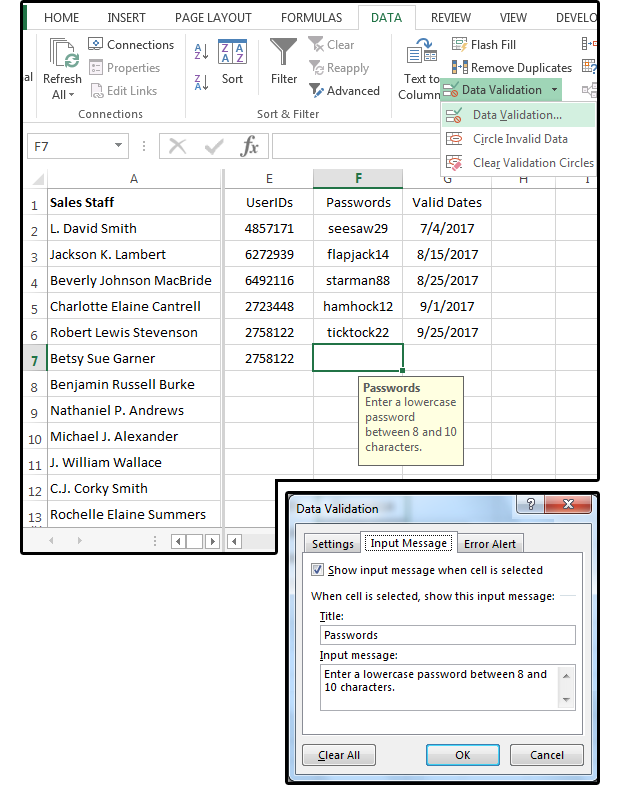Click Remove Duplicates
The width and height of the screenshot is (620, 794).
(x=512, y=67)
